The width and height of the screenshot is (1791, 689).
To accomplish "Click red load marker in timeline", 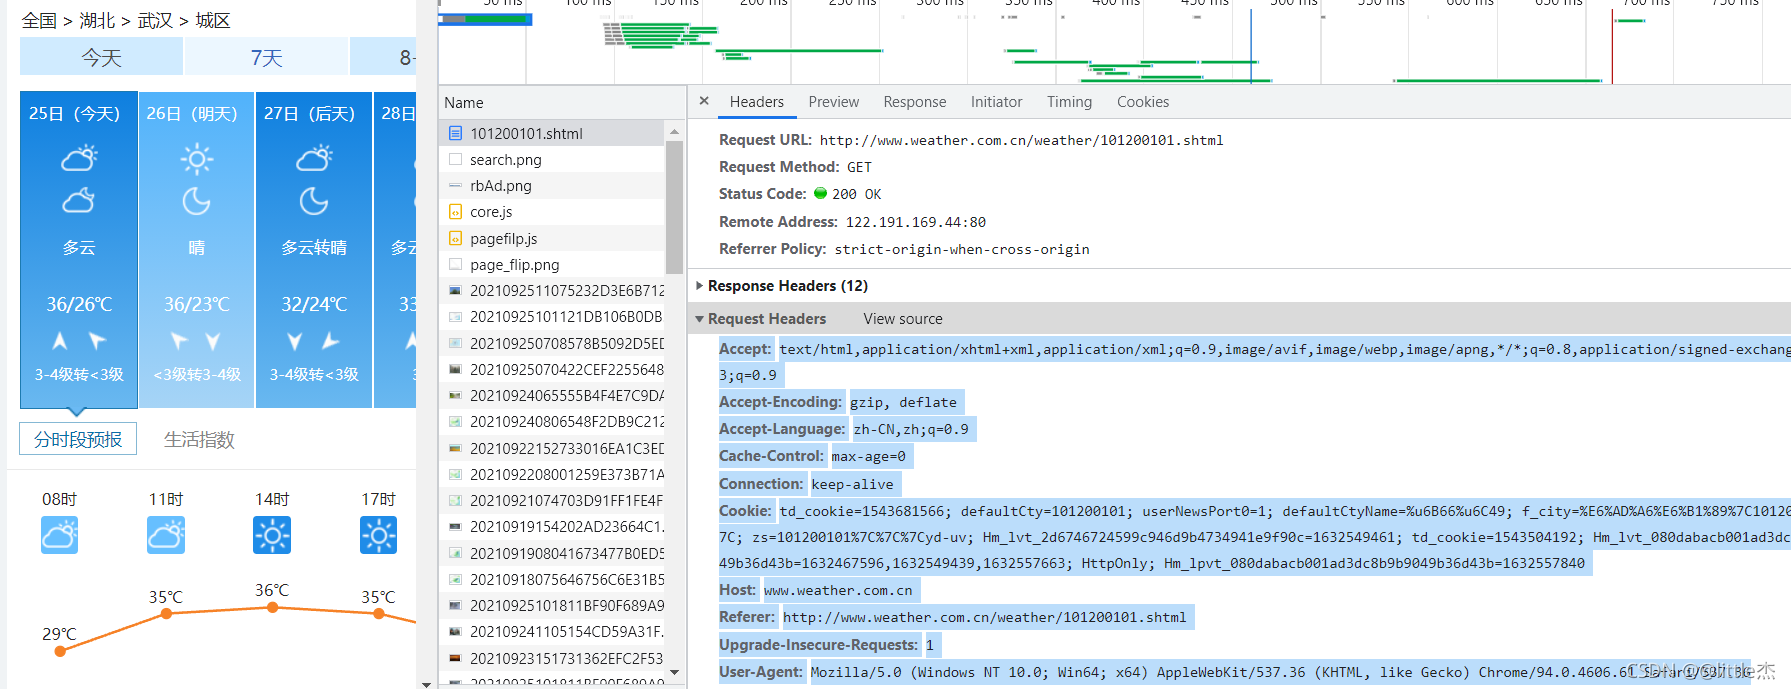I will tap(1612, 45).
